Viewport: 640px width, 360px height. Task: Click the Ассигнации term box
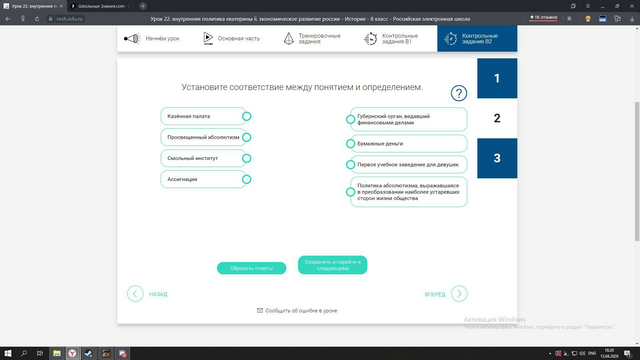203,179
